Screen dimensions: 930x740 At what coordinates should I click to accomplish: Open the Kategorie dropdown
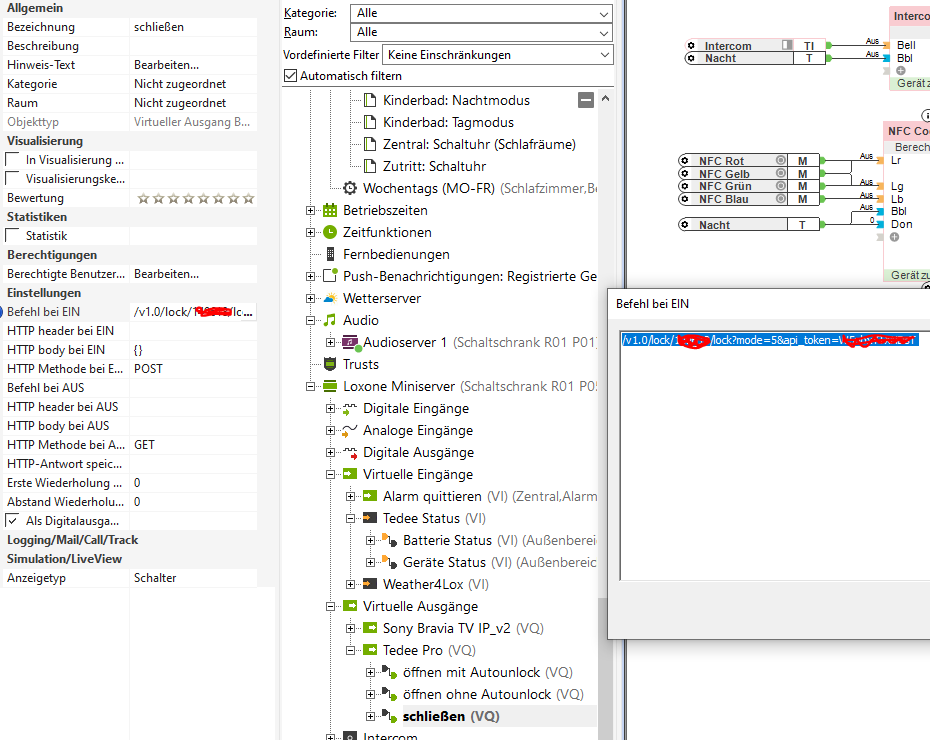(x=481, y=13)
